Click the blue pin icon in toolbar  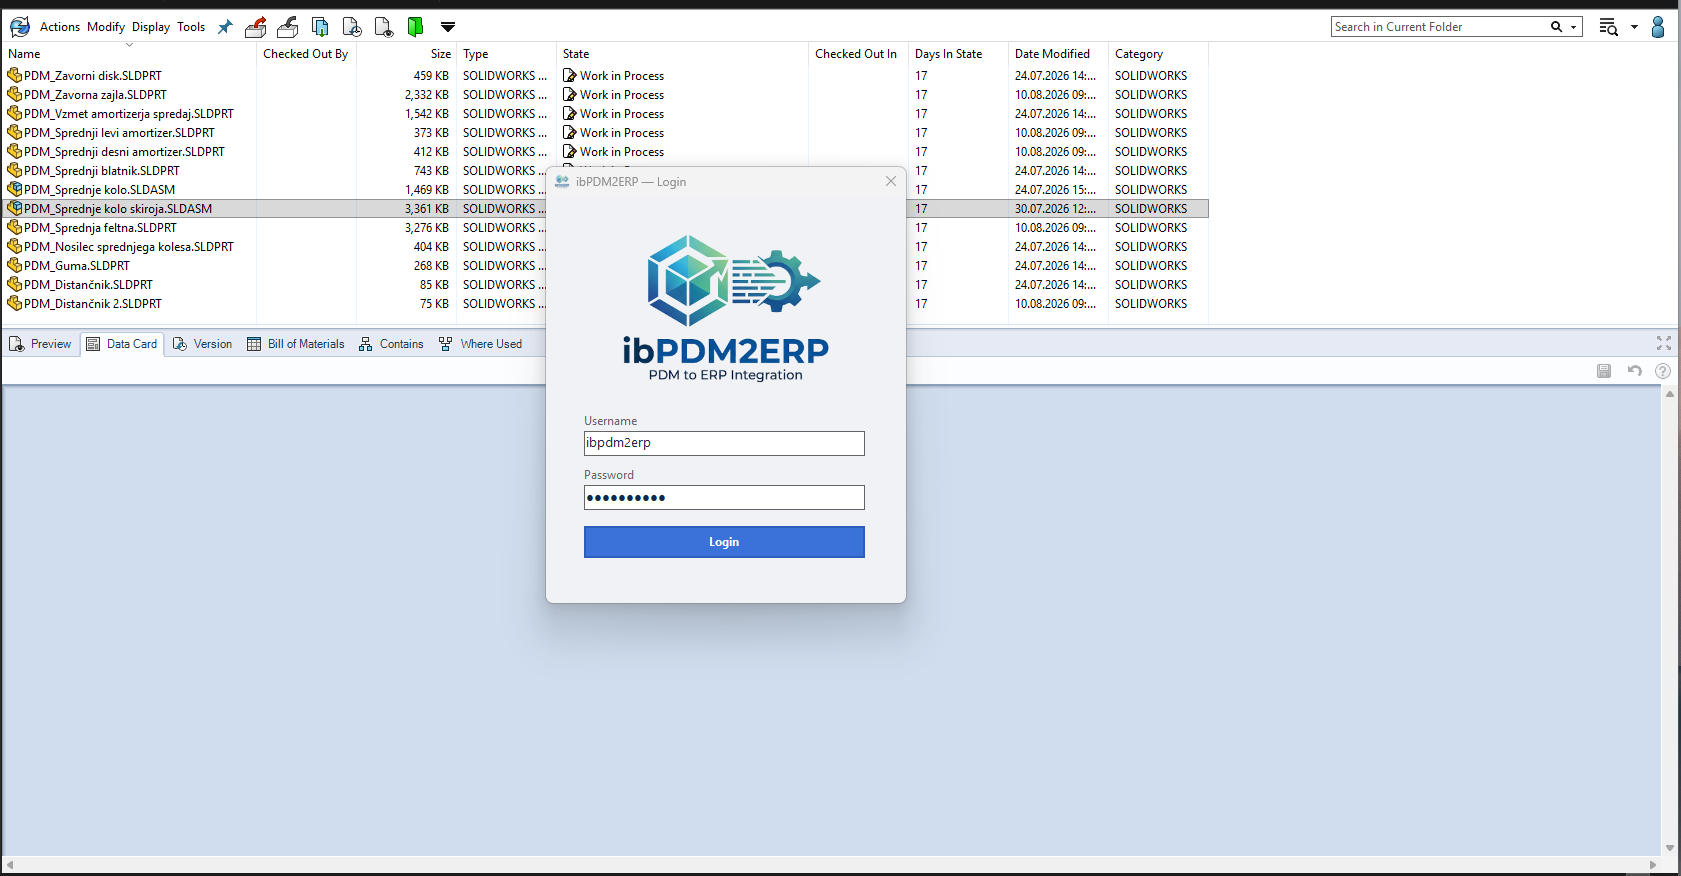(x=225, y=27)
